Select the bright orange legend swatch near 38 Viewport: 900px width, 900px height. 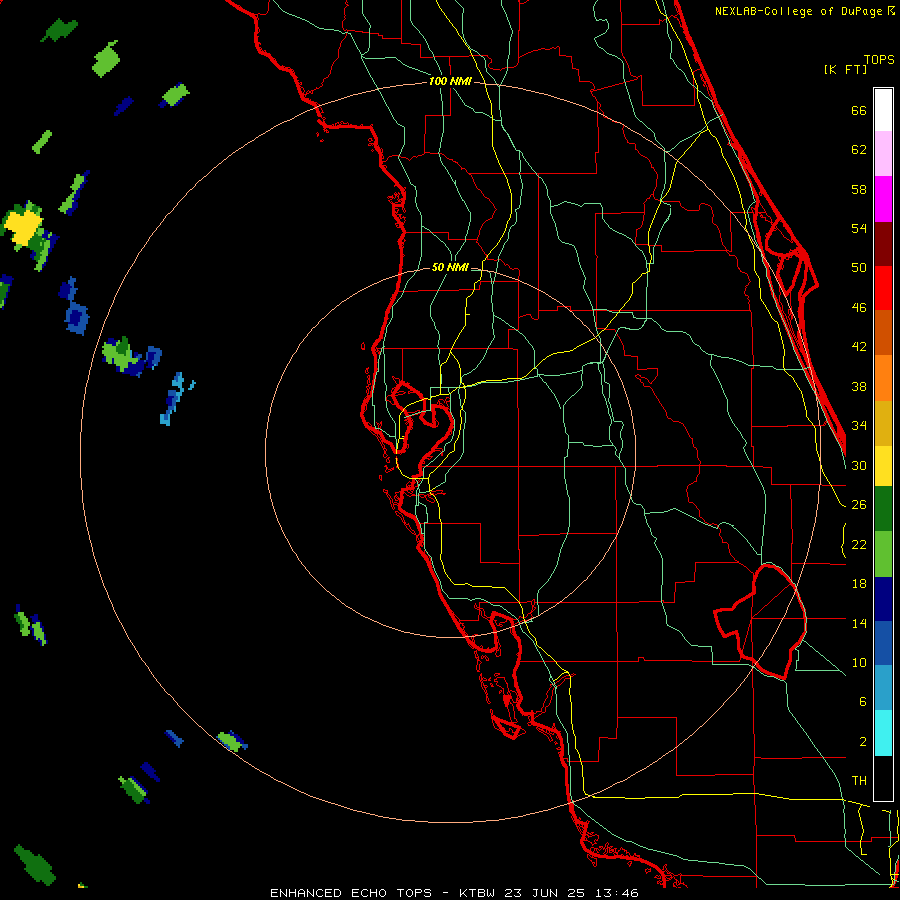click(883, 378)
